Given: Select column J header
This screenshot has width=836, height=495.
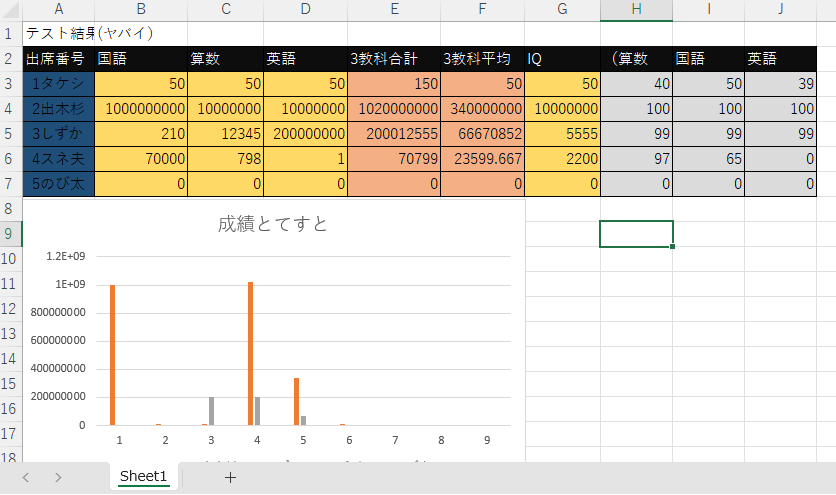Looking at the screenshot, I should 781,9.
